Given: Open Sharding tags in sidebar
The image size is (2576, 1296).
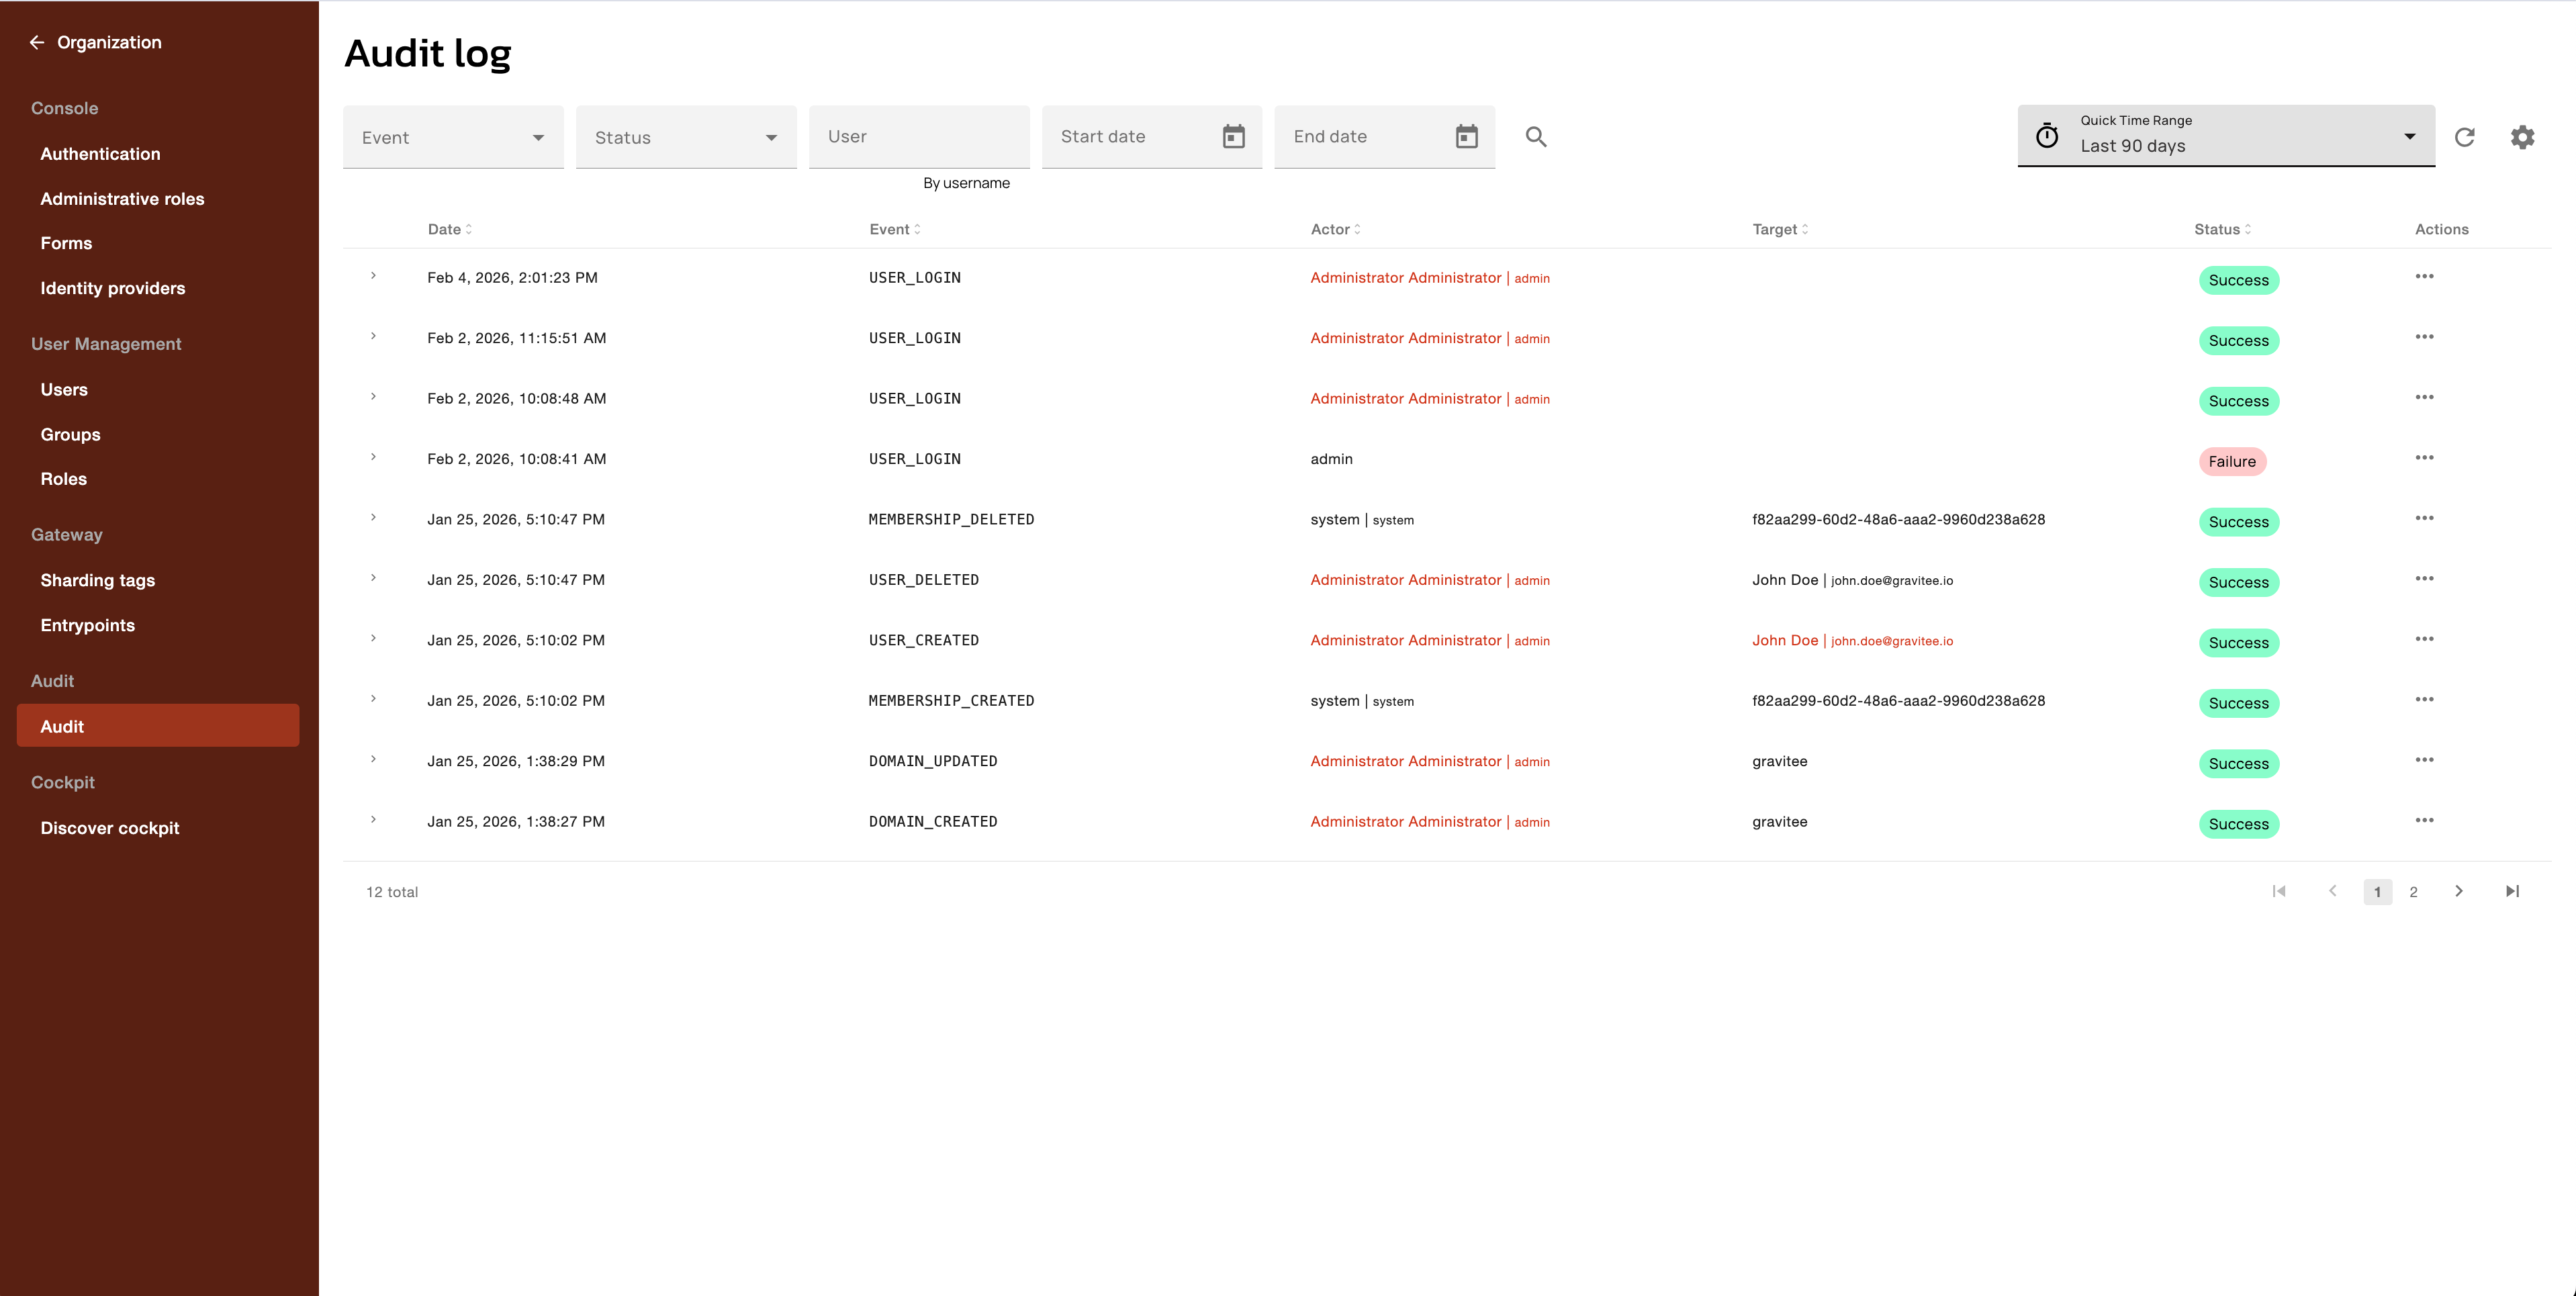Looking at the screenshot, I should [98, 580].
